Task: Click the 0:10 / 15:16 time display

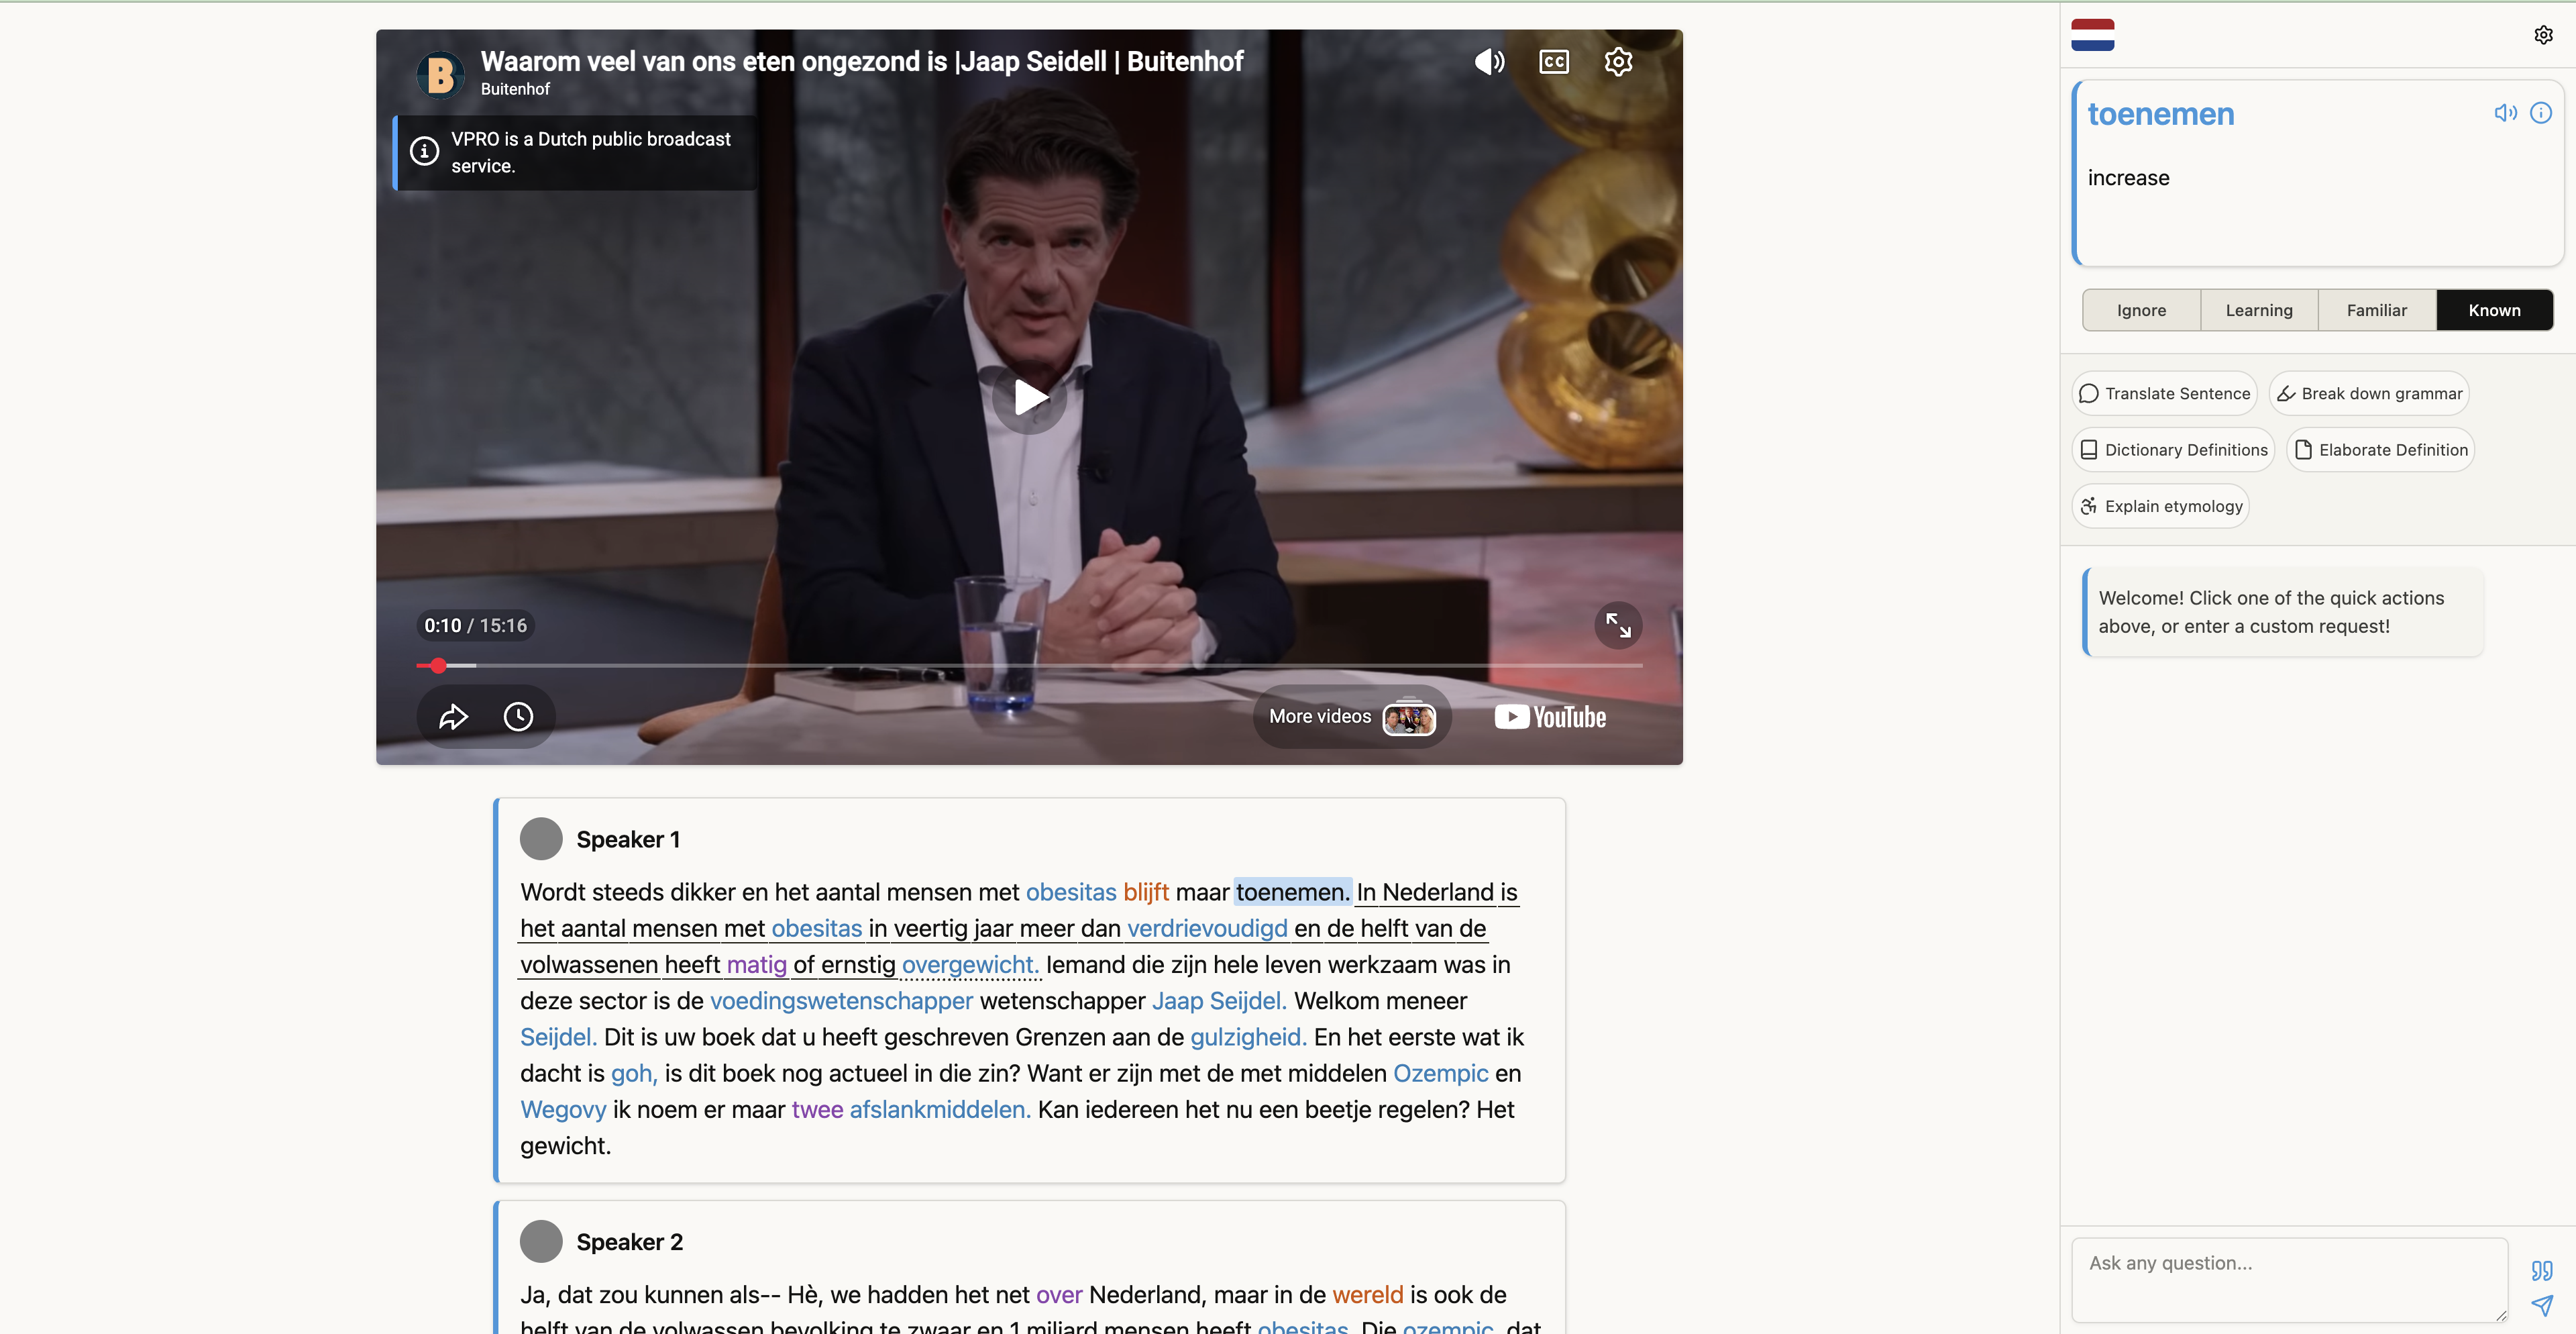Action: [x=475, y=625]
